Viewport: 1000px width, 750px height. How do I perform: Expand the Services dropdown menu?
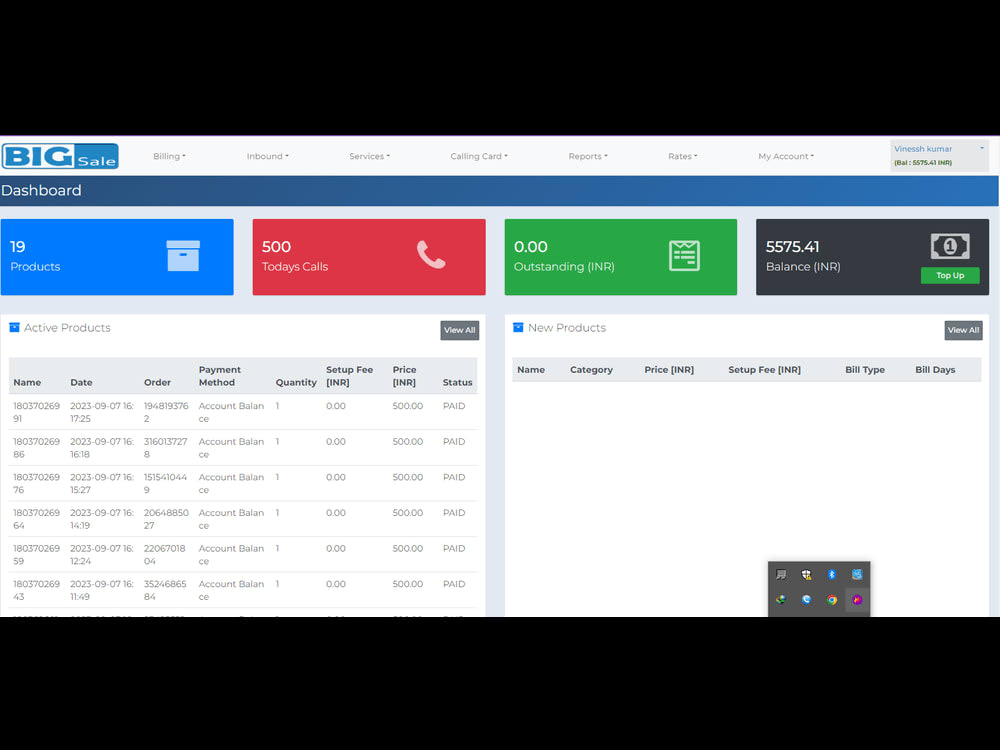coord(369,156)
